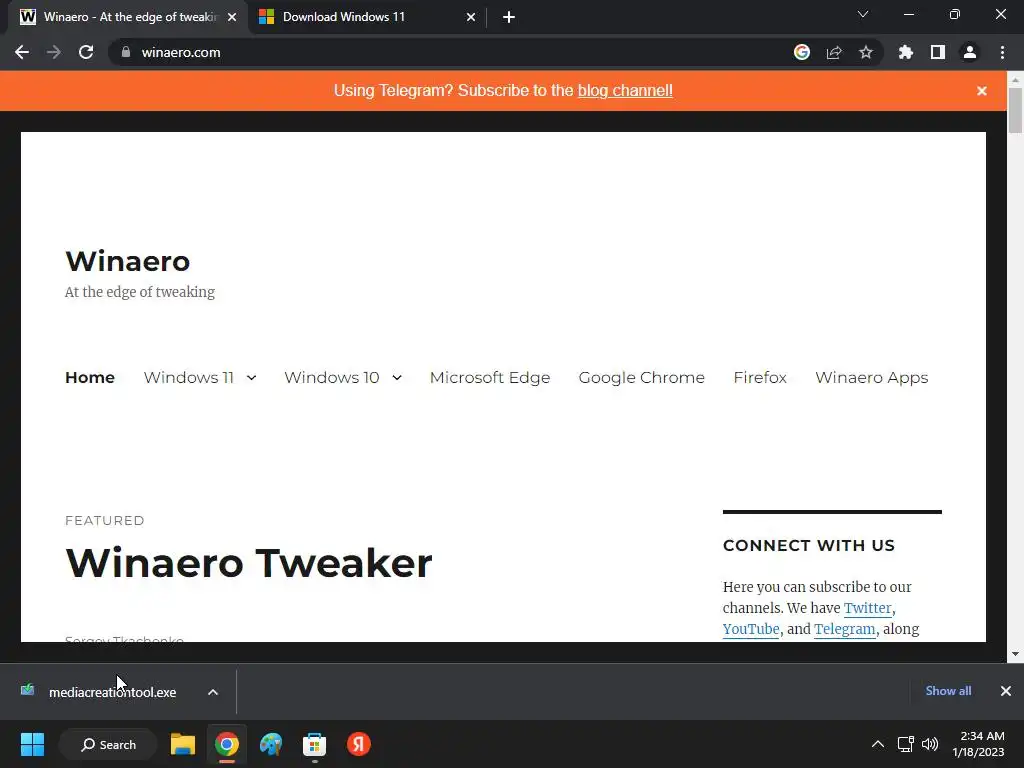Expand the Windows 11 submenu chevron

[x=251, y=377]
